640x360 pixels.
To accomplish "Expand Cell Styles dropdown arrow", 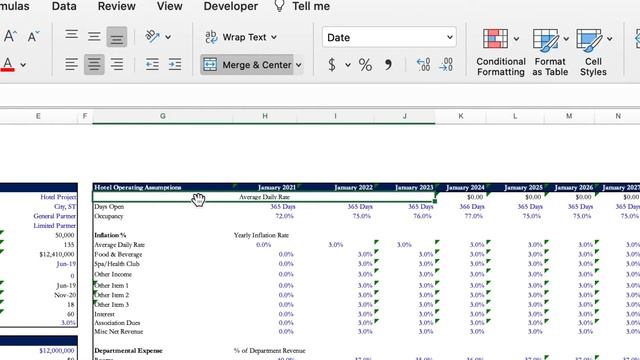I will coord(609,39).
